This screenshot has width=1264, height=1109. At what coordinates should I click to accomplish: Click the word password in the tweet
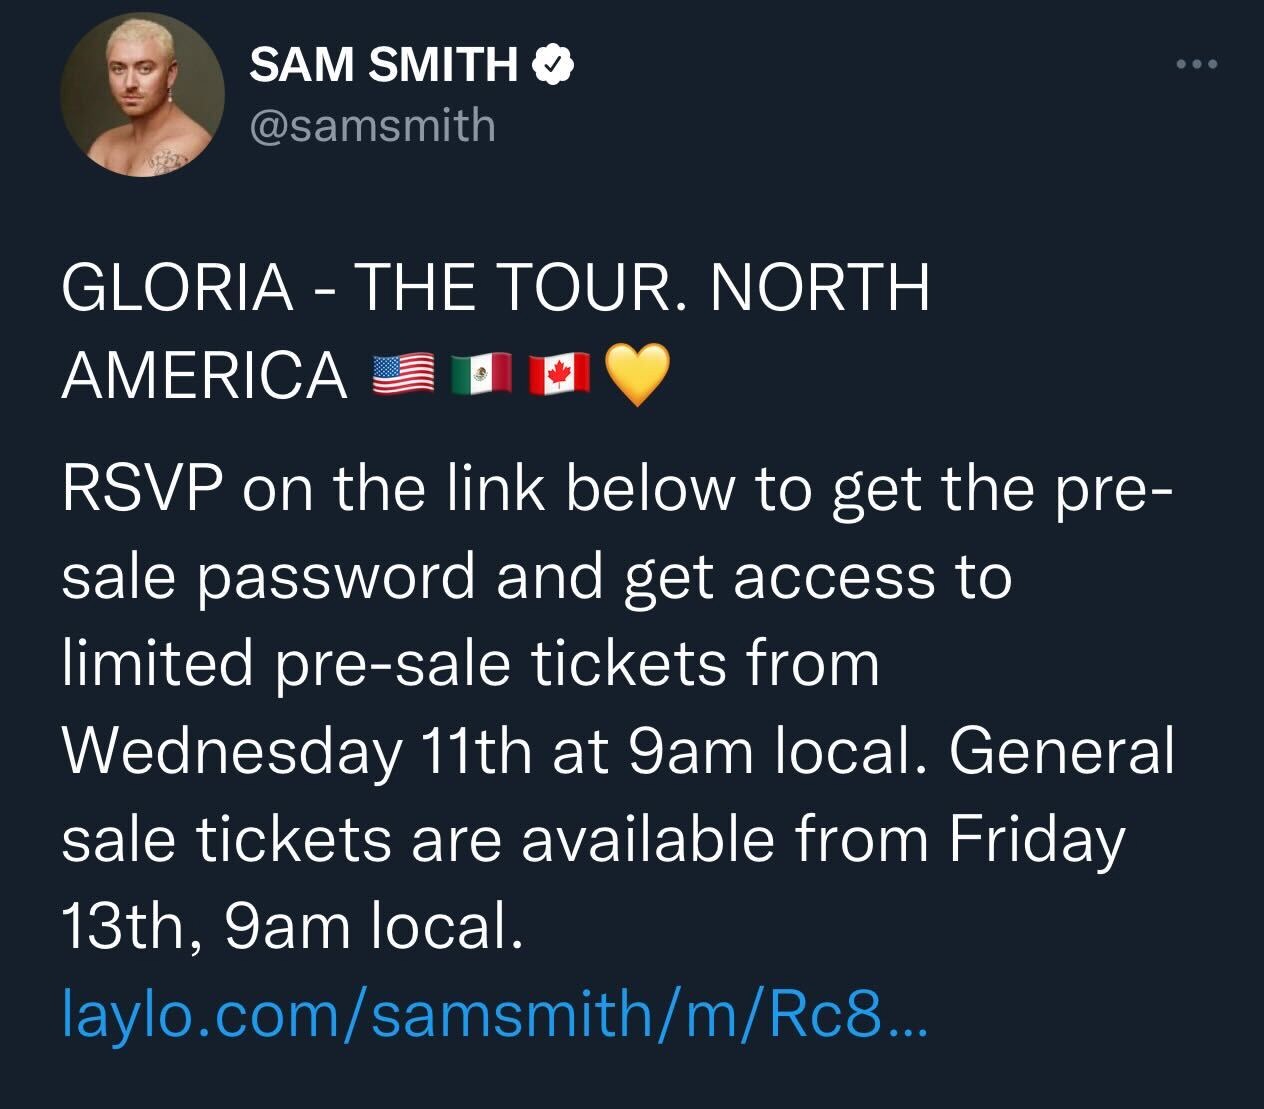pyautogui.click(x=336, y=578)
